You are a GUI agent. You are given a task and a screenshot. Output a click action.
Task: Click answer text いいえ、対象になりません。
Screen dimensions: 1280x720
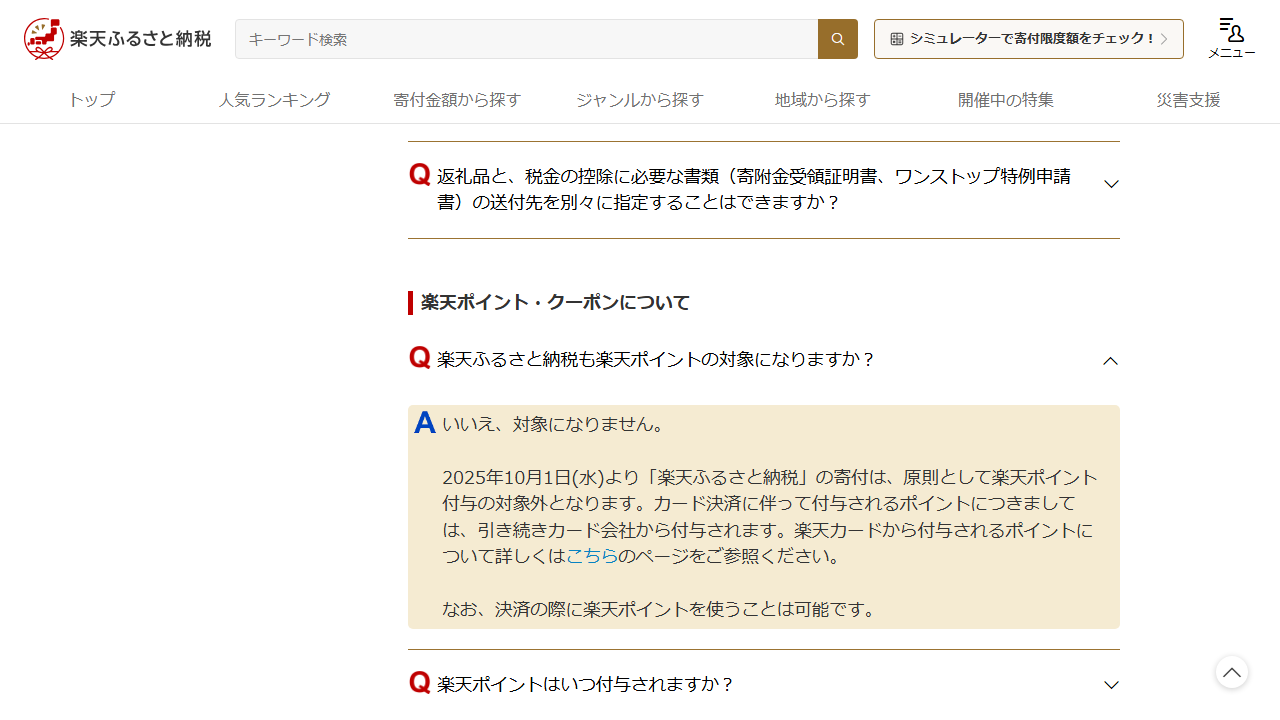(x=554, y=424)
